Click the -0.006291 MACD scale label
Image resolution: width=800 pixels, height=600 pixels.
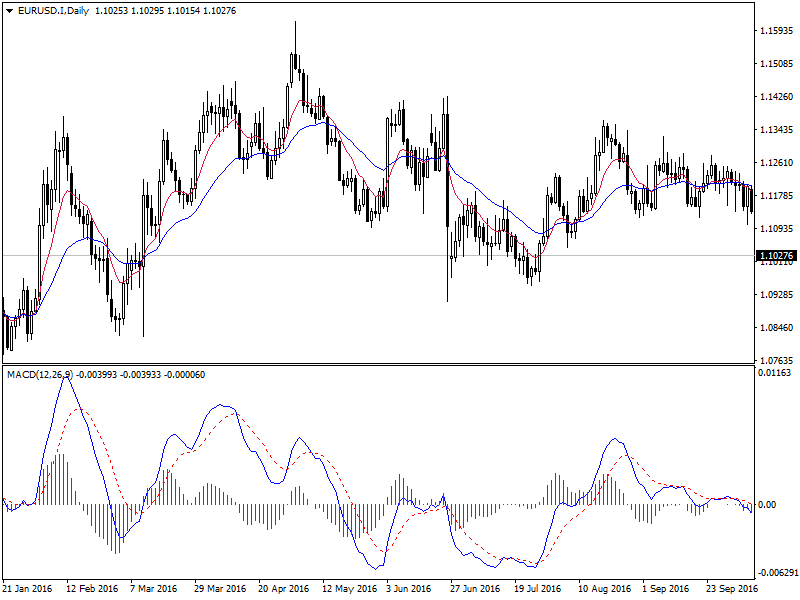click(x=778, y=572)
